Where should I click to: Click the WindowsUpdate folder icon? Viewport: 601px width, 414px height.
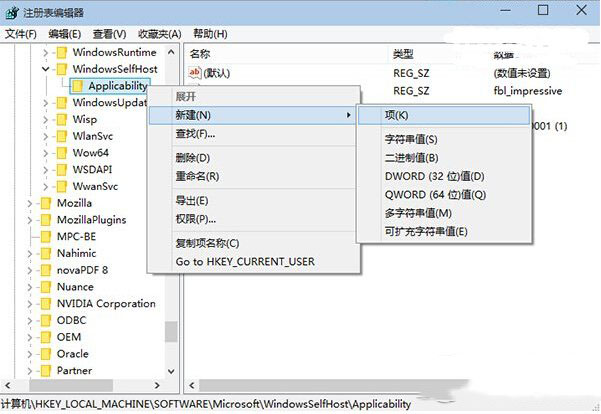point(61,103)
